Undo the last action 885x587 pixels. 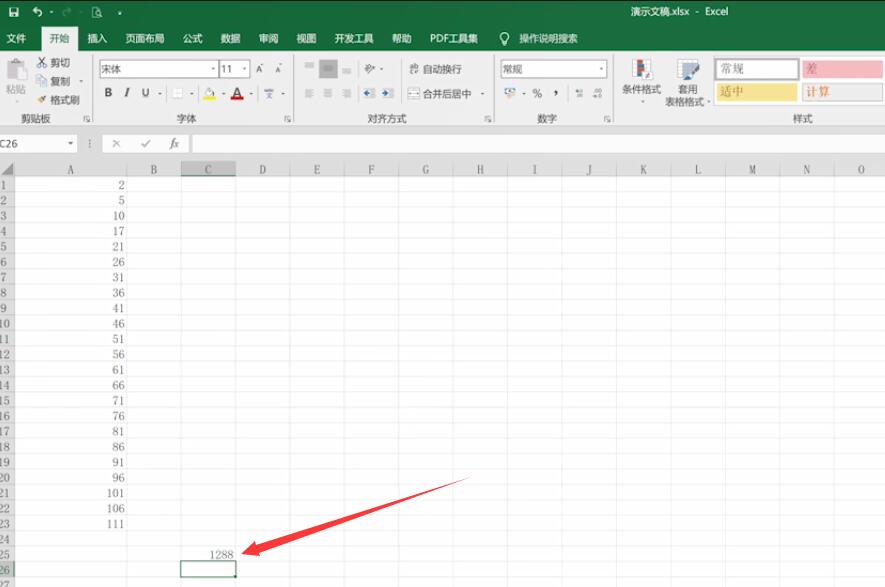pyautogui.click(x=37, y=12)
